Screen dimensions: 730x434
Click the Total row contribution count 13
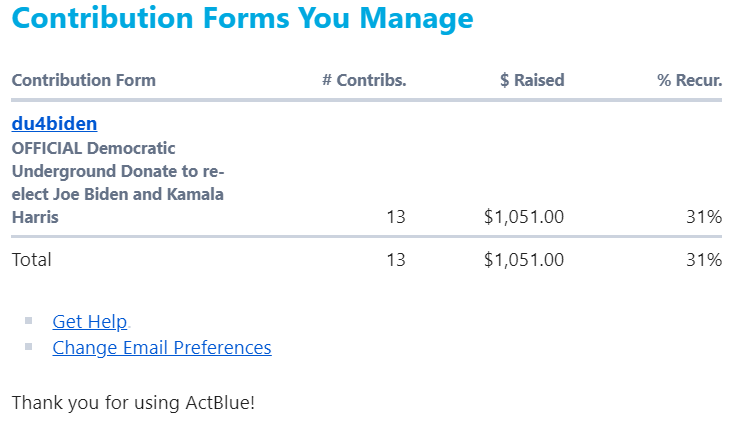click(x=396, y=260)
